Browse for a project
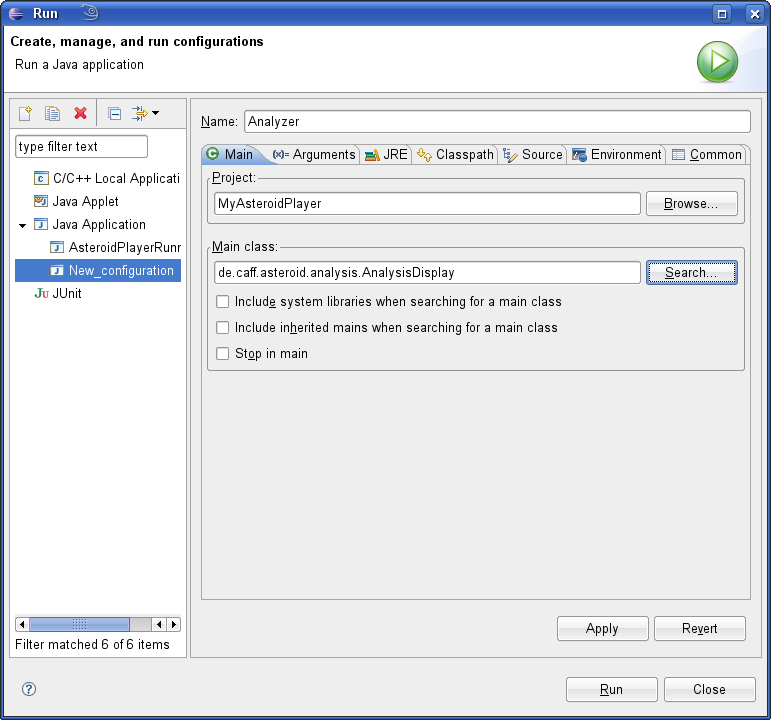This screenshot has width=771, height=720. pos(691,204)
